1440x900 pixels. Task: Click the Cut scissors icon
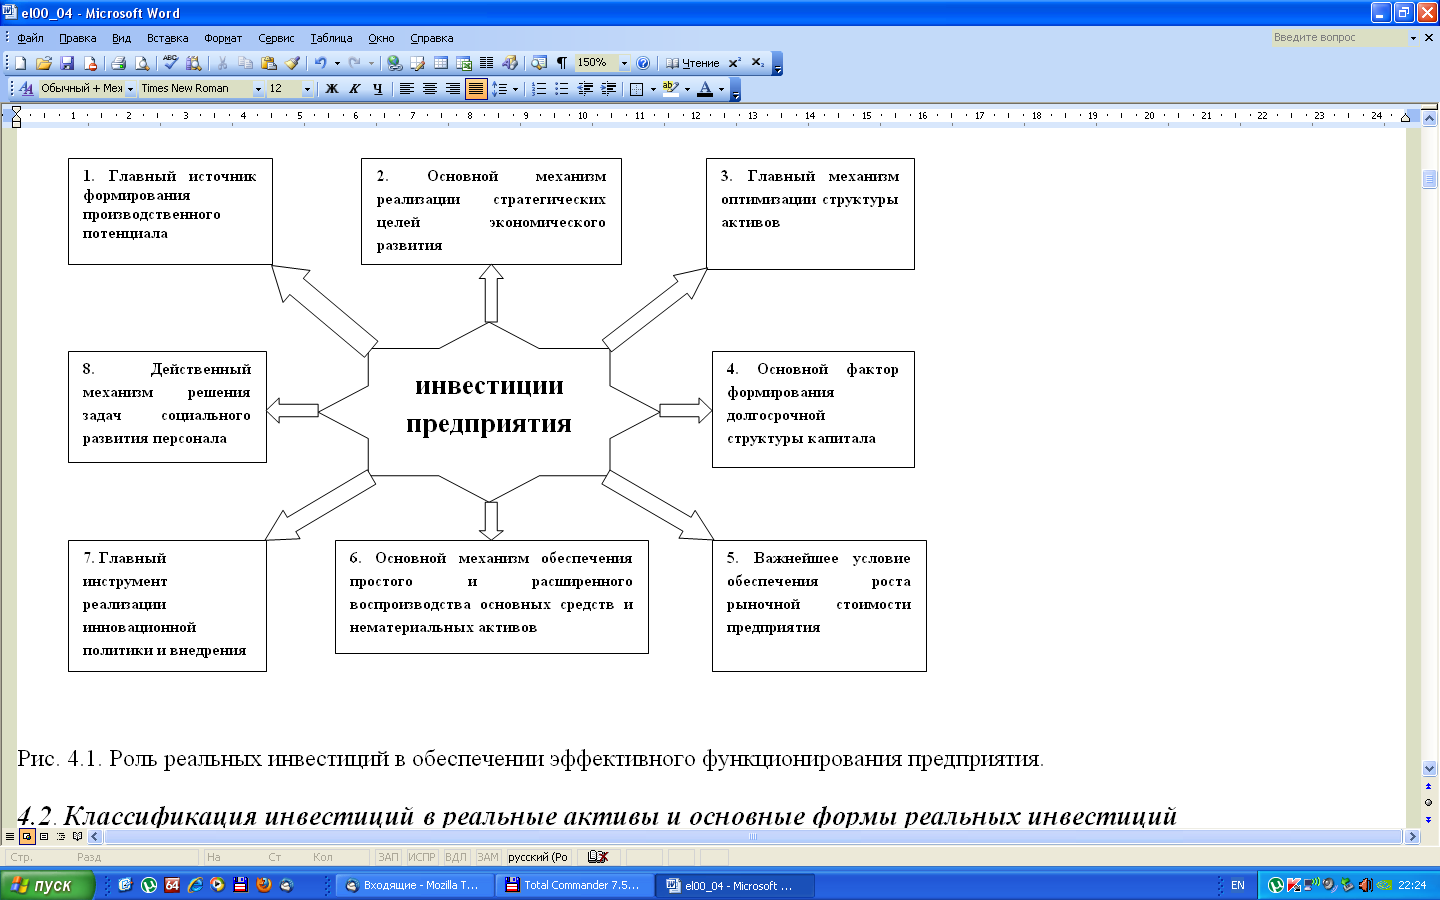pyautogui.click(x=221, y=63)
